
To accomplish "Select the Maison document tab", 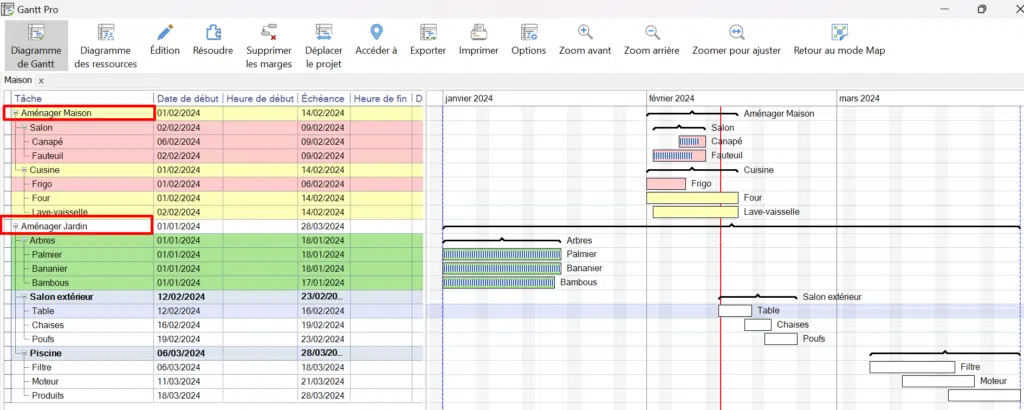I will tap(18, 80).
